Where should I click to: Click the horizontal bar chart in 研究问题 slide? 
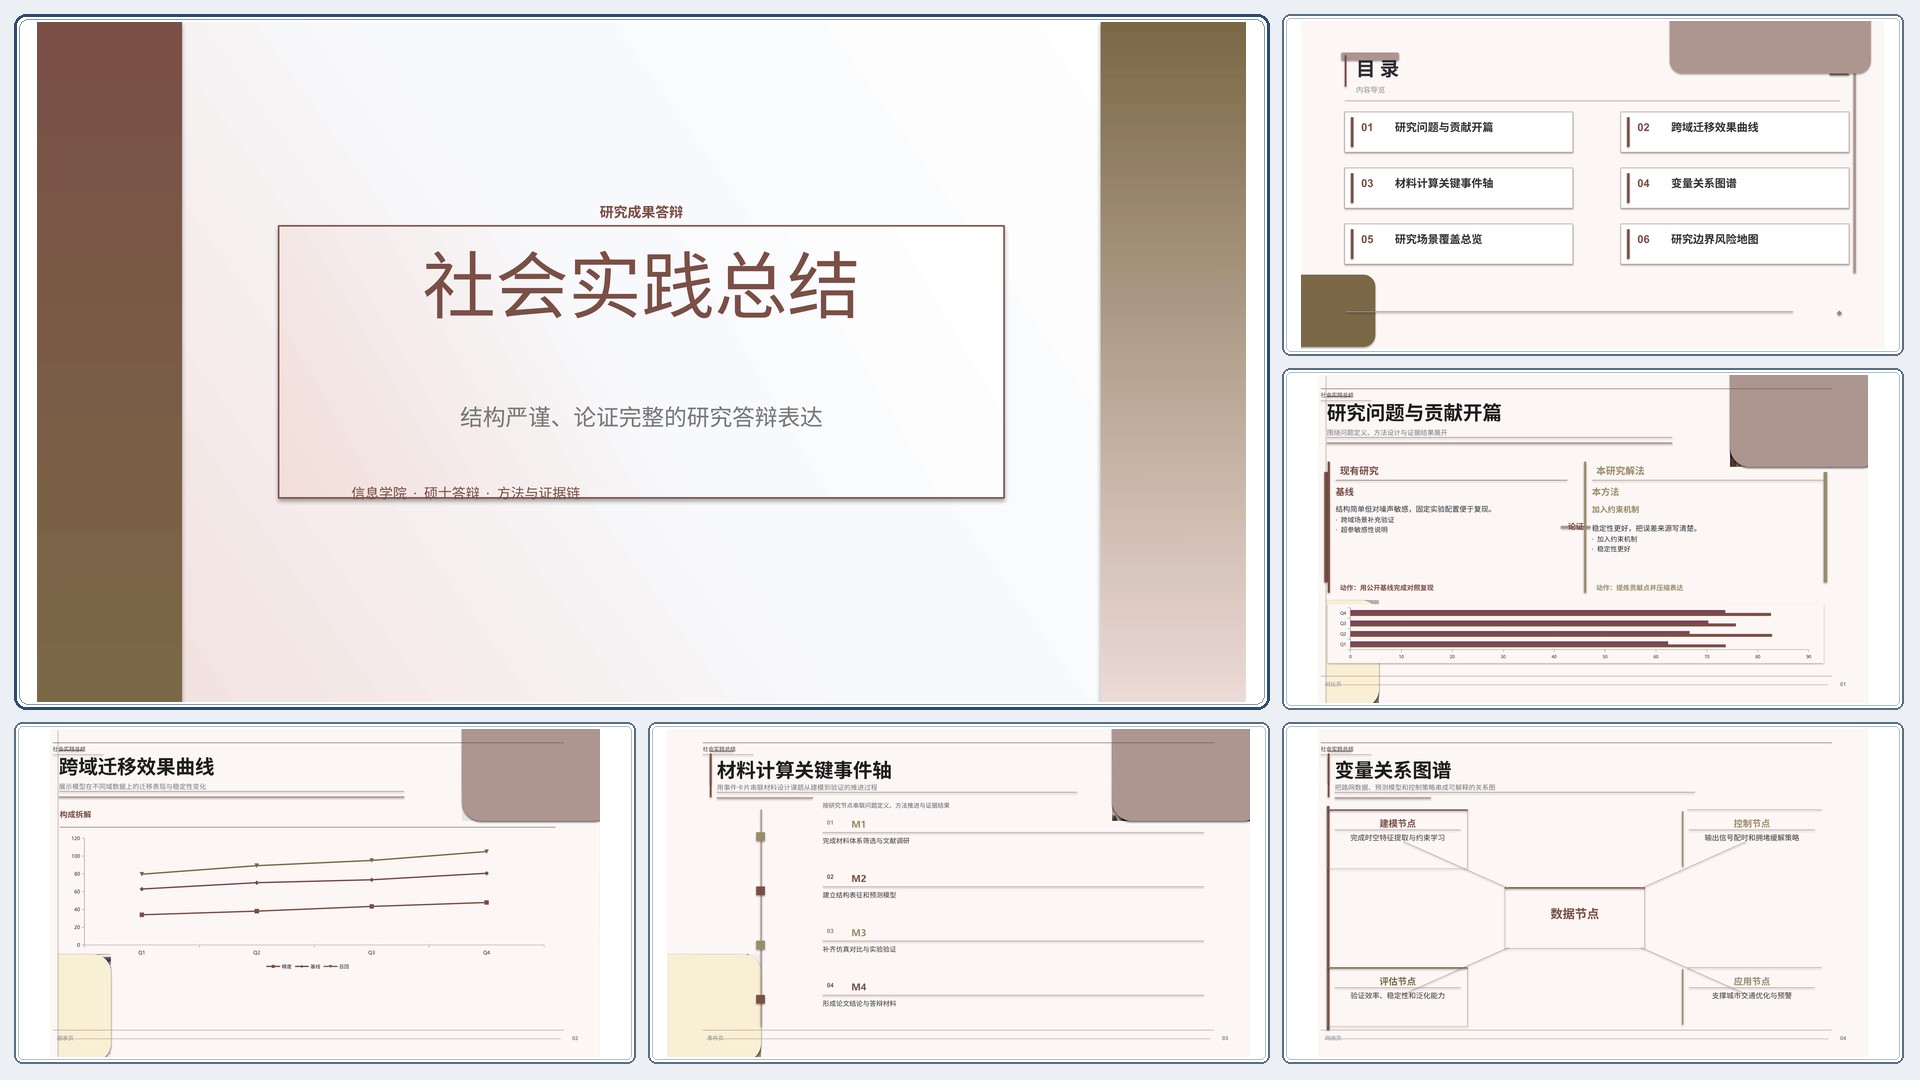[x=1576, y=633]
